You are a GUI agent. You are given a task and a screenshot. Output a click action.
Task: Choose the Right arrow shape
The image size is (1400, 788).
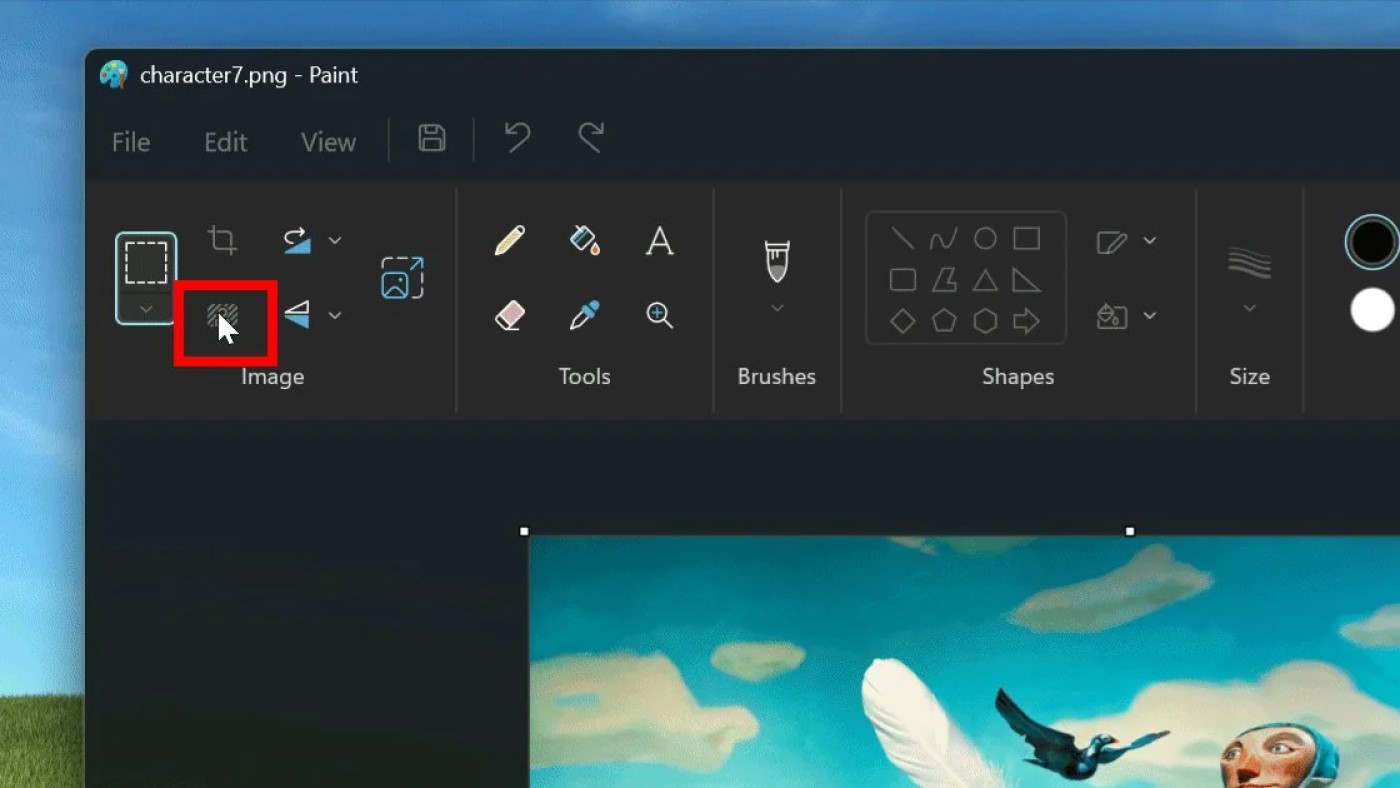click(1026, 321)
